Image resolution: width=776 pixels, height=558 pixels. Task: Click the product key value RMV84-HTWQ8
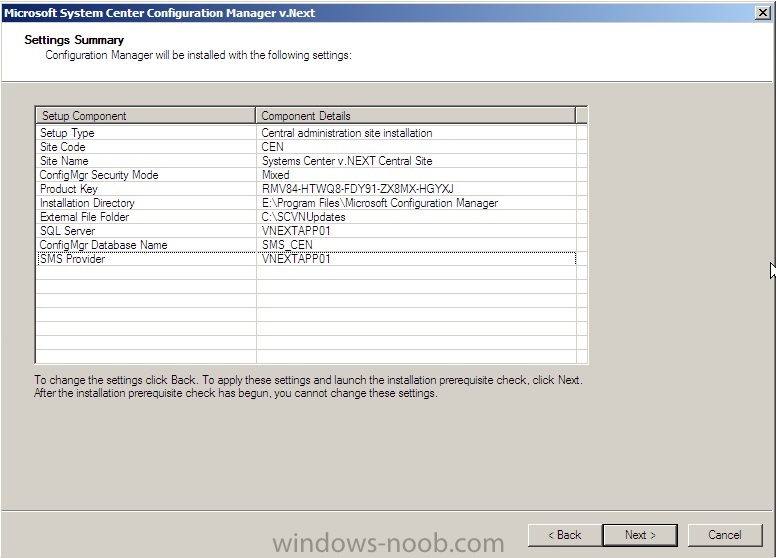pyautogui.click(x=357, y=189)
